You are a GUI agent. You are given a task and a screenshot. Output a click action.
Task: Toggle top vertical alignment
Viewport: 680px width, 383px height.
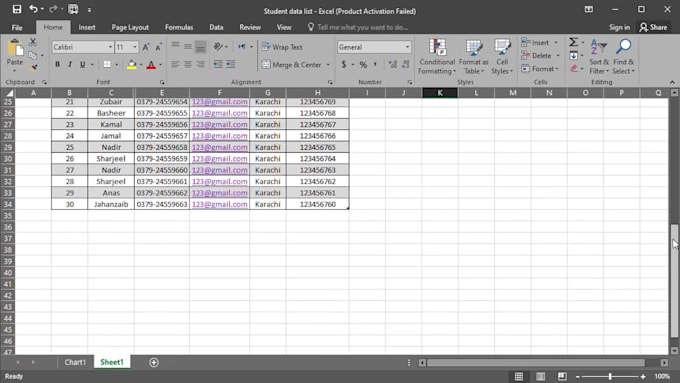pos(175,47)
